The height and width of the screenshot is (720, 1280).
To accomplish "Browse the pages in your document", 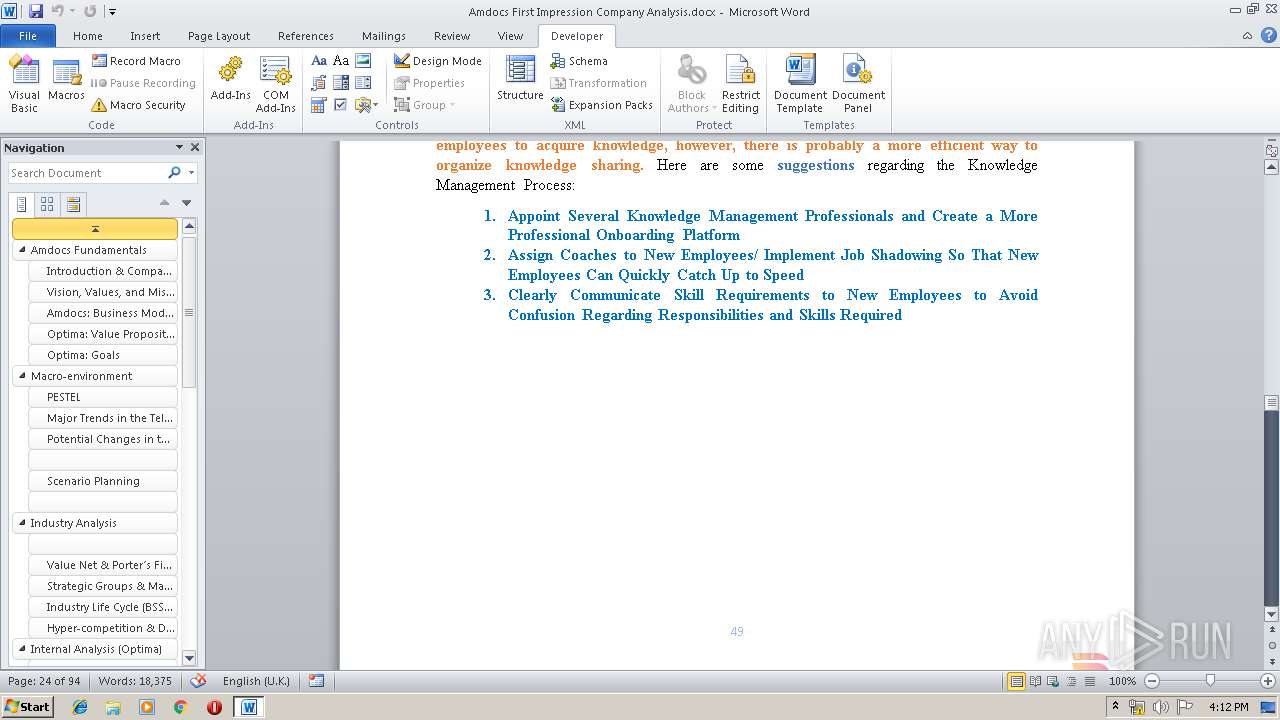I will 47,204.
